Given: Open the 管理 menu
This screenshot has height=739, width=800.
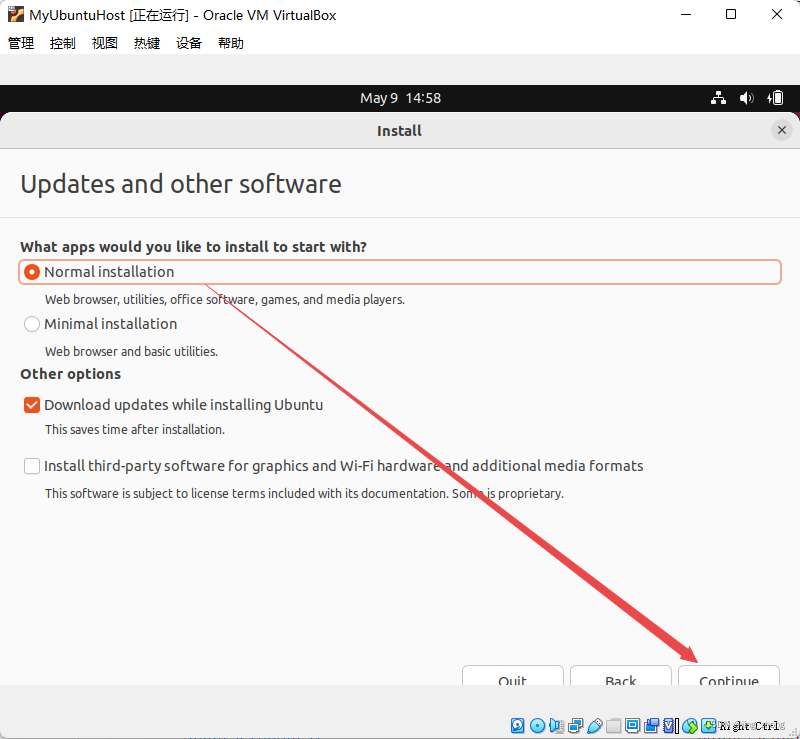Looking at the screenshot, I should [21, 43].
